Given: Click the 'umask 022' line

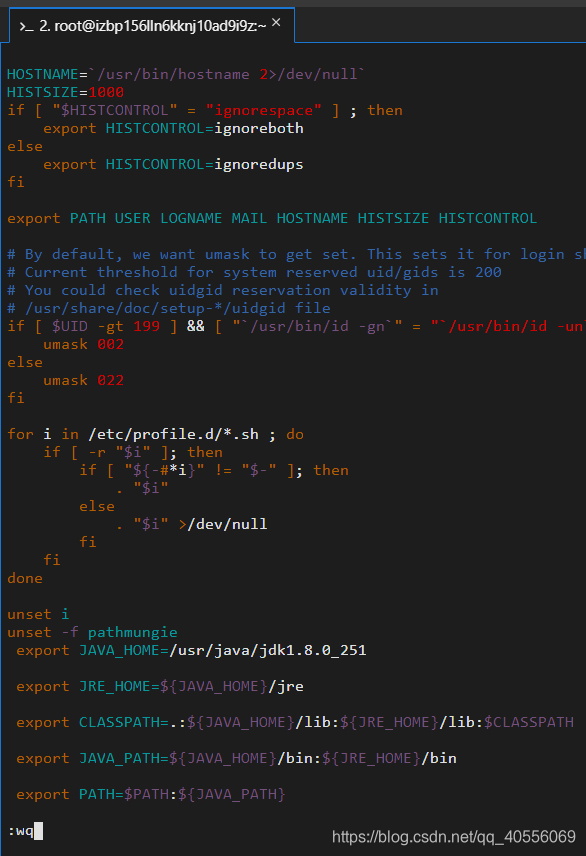Looking at the screenshot, I should pyautogui.click(x=84, y=380).
